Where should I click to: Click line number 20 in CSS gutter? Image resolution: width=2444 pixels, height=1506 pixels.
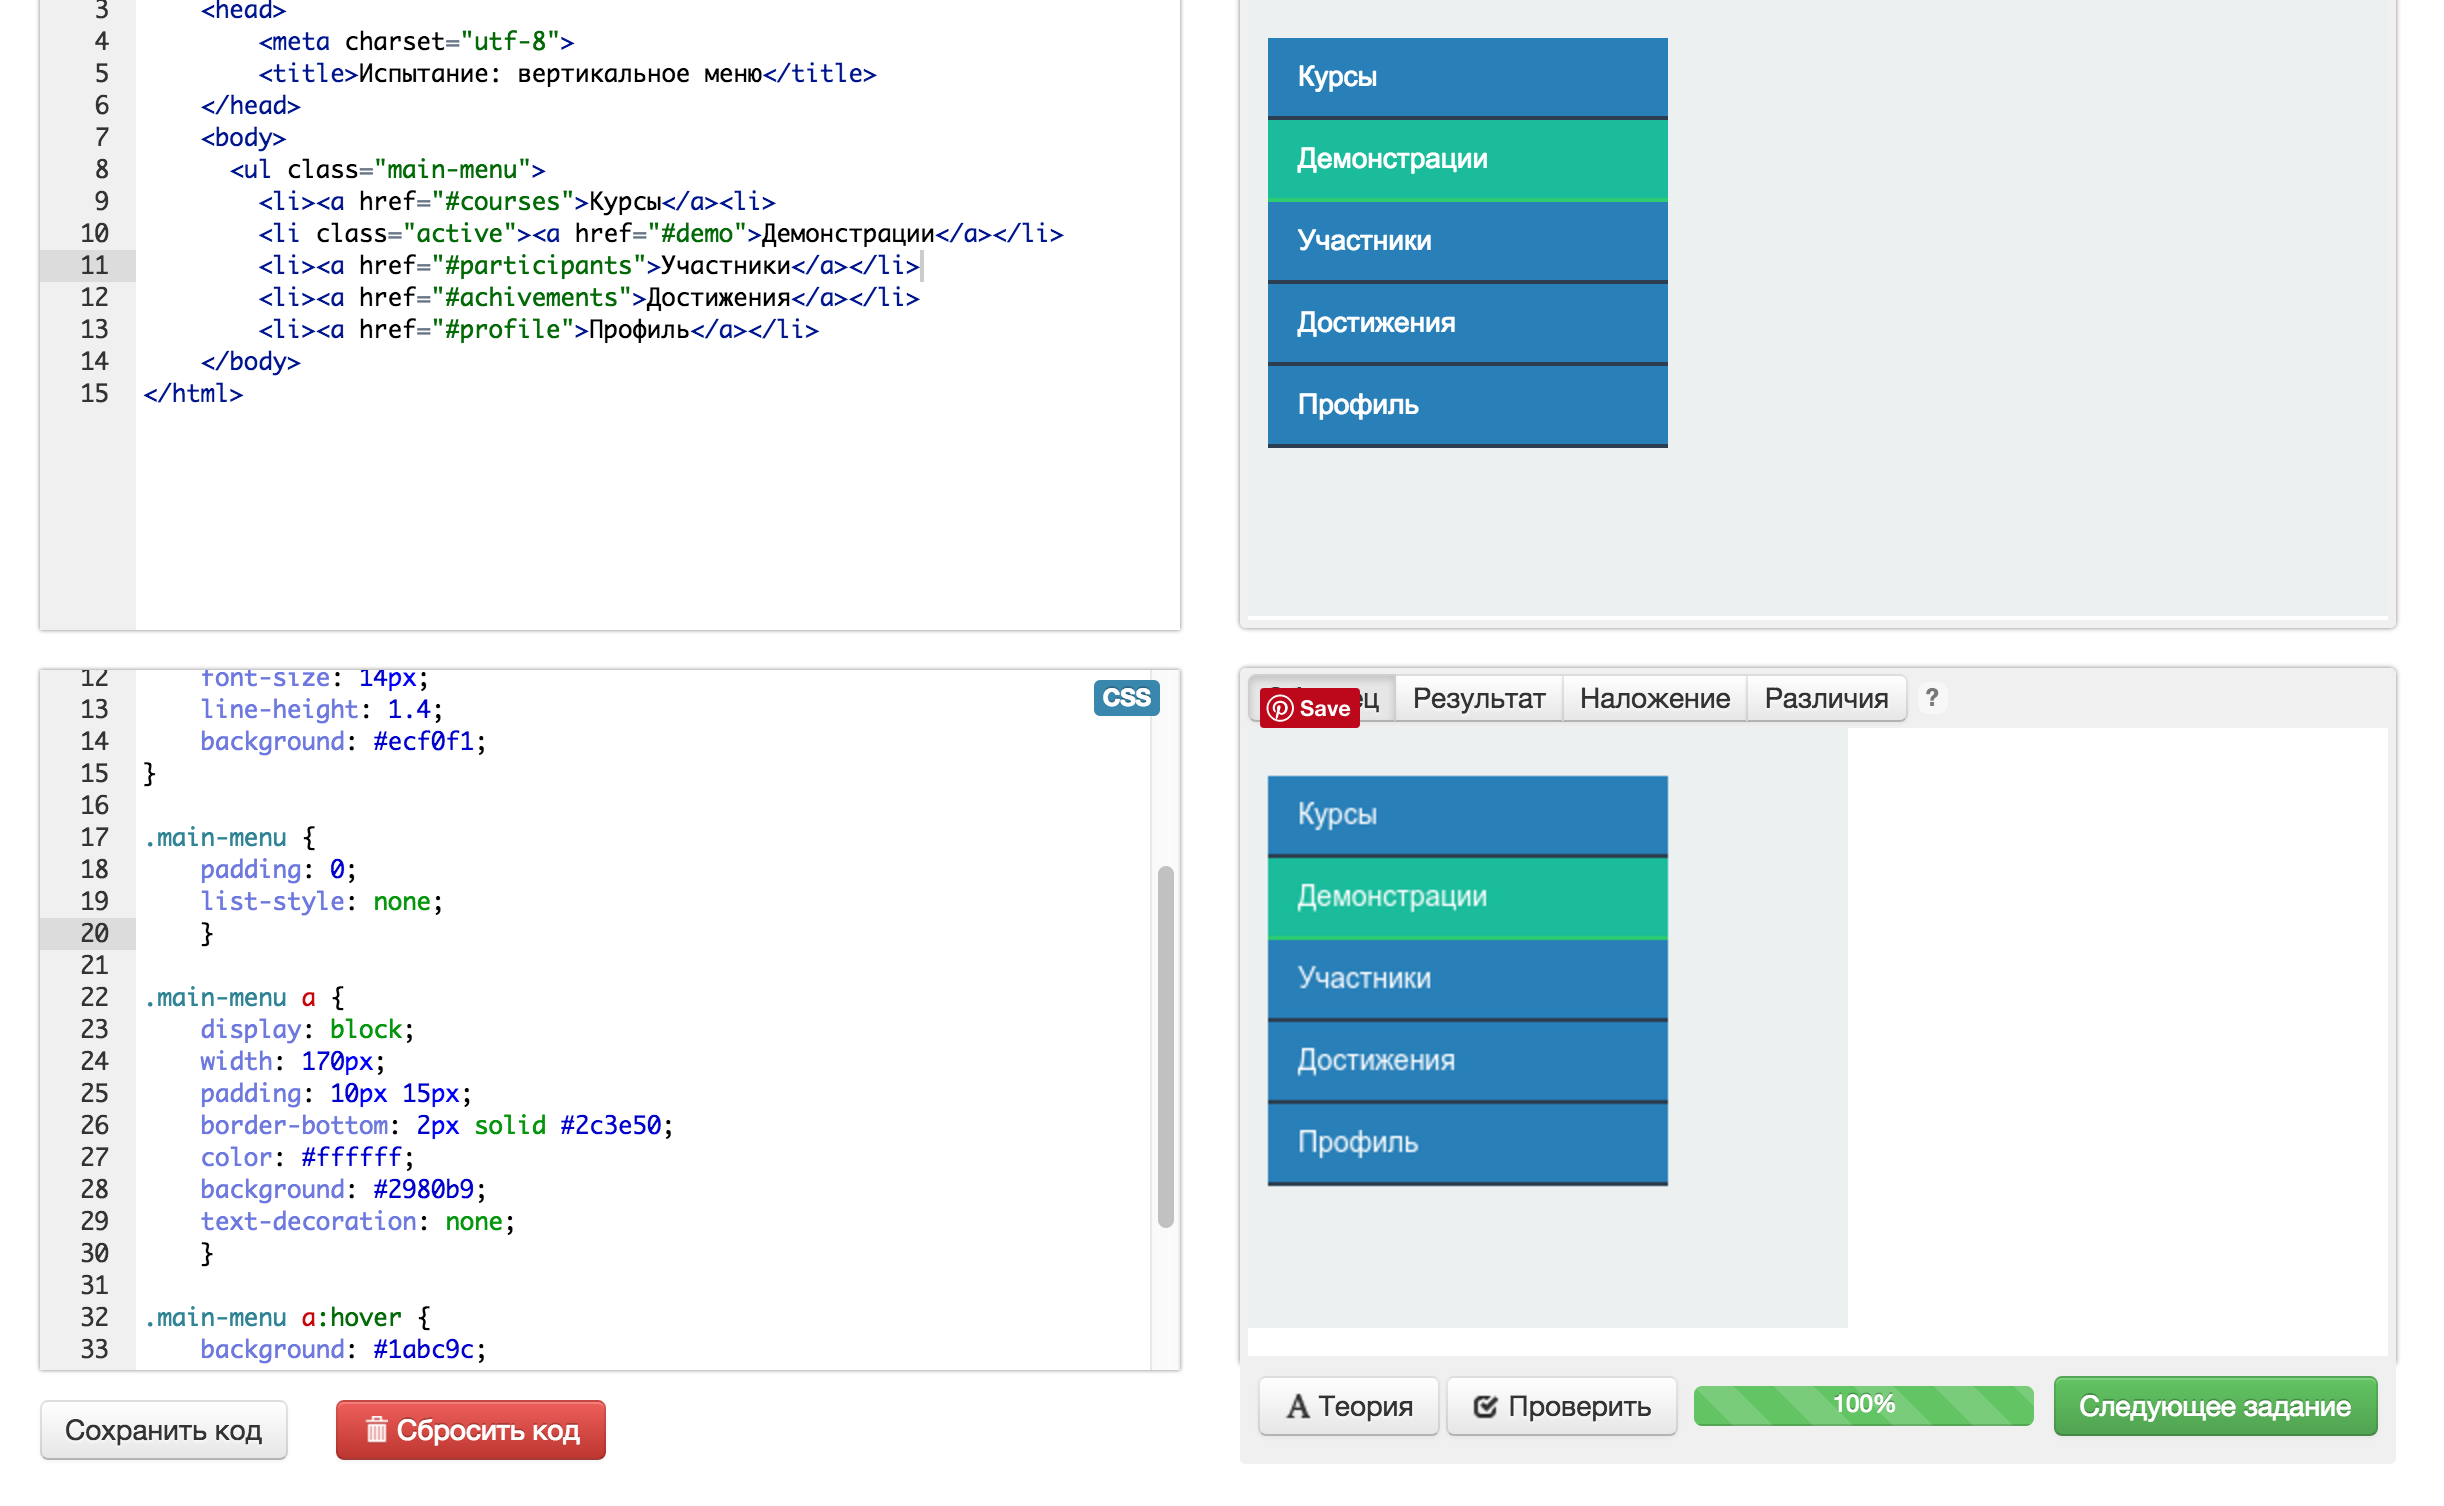(94, 933)
